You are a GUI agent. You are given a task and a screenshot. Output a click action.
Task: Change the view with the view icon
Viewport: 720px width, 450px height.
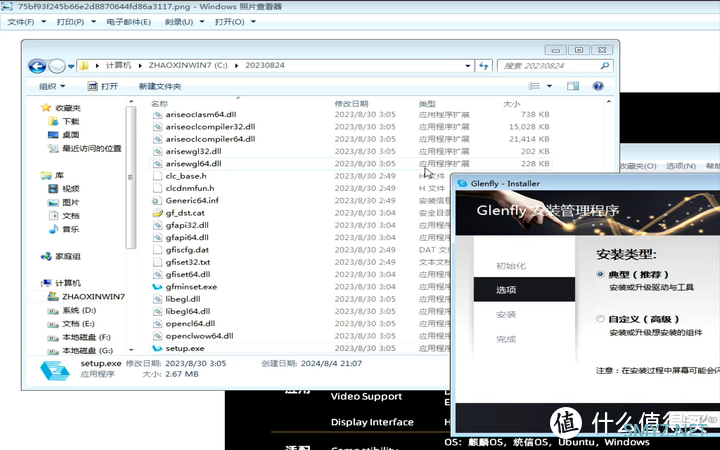(x=534, y=86)
